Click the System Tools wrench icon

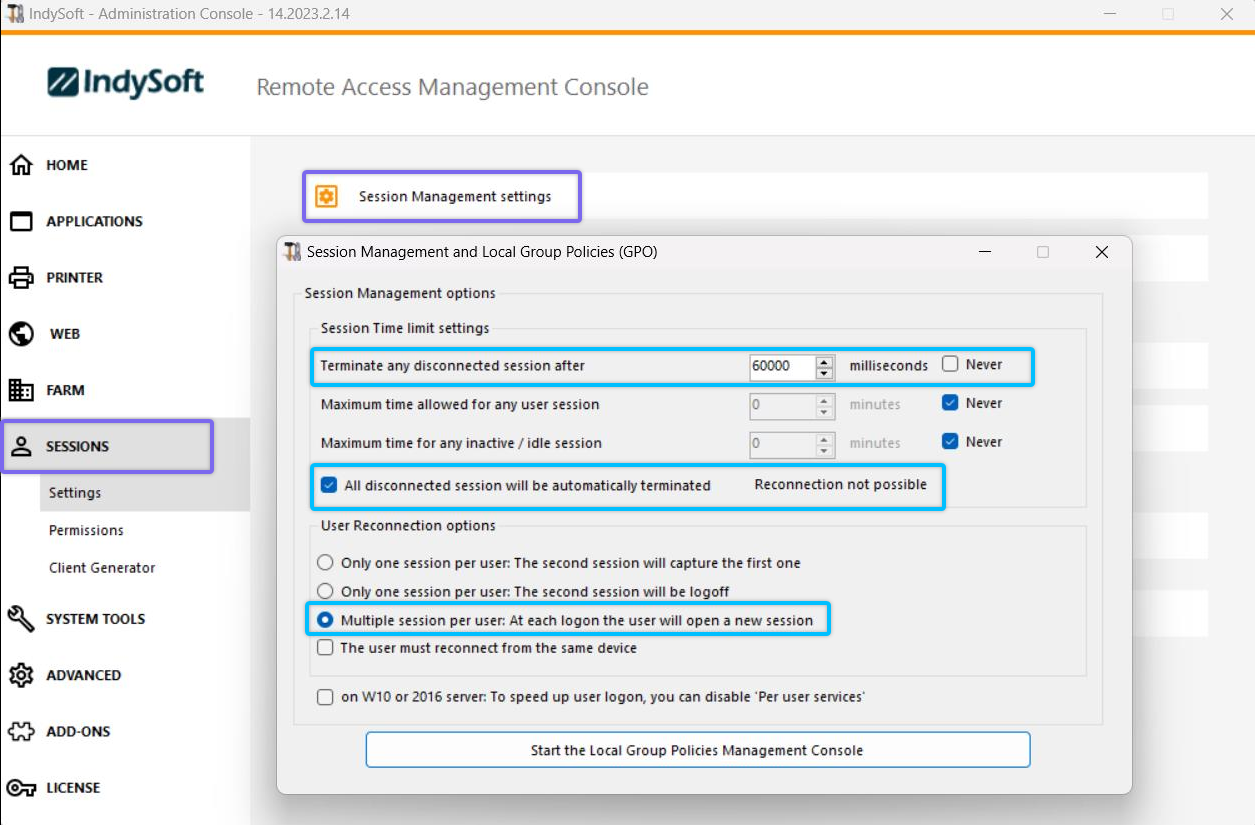(x=21, y=619)
